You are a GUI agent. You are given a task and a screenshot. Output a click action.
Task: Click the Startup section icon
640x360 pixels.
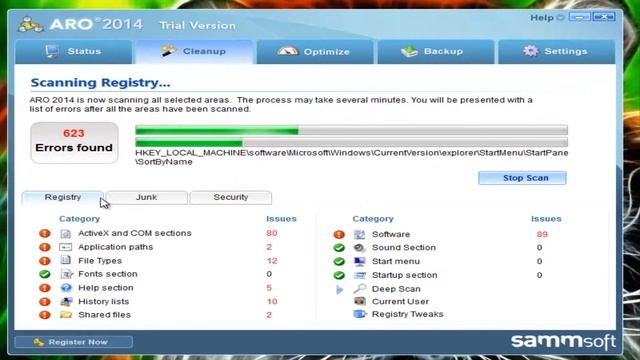pos(359,275)
